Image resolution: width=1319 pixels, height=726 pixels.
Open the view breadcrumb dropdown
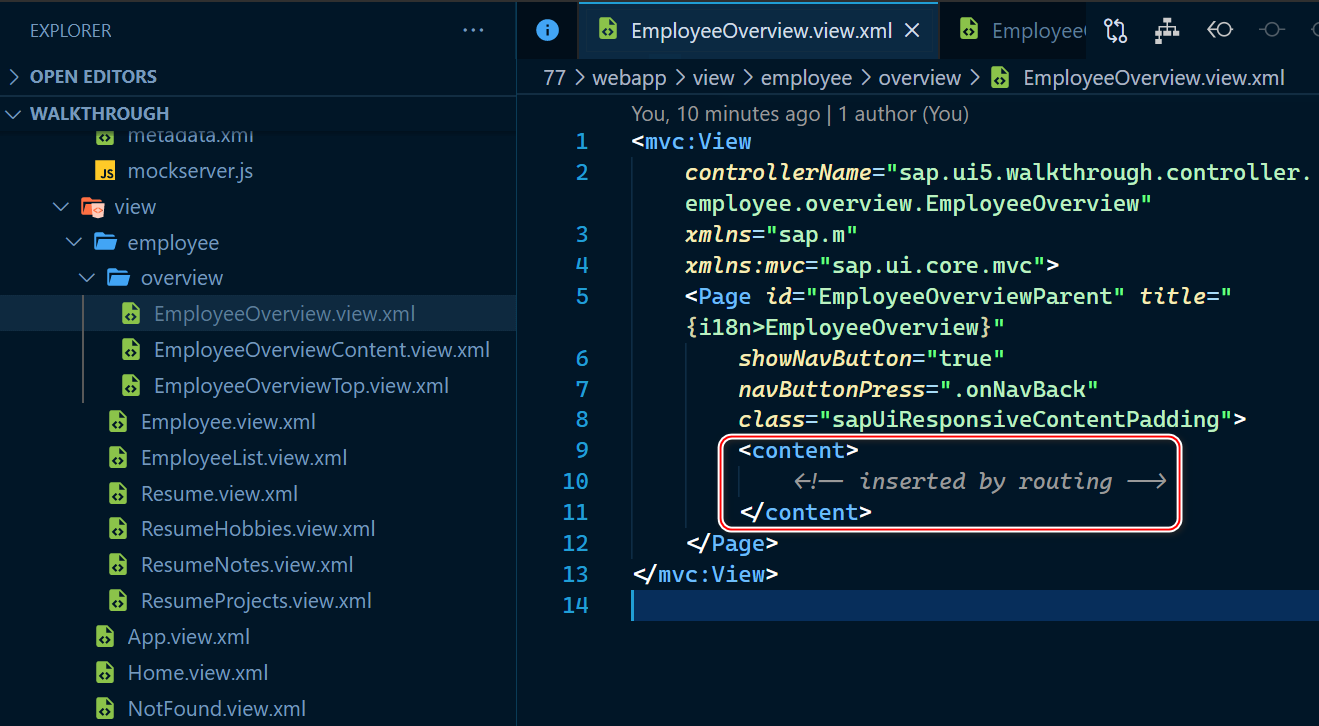pyautogui.click(x=713, y=78)
